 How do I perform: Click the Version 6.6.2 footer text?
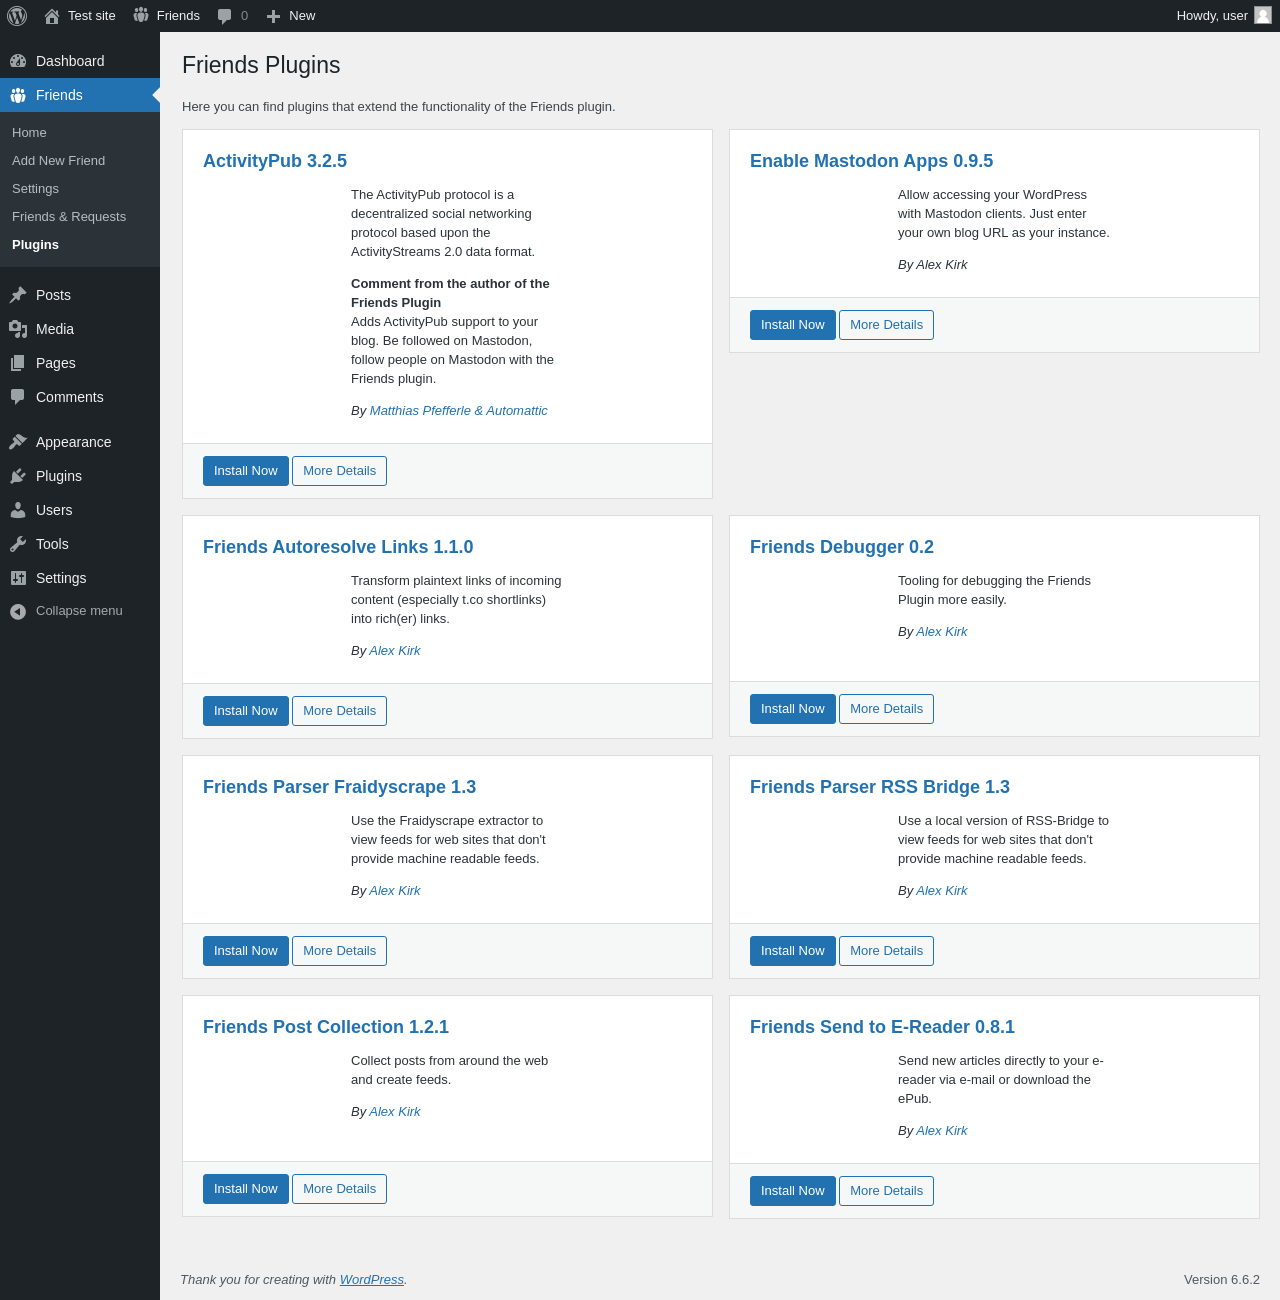[1222, 1280]
